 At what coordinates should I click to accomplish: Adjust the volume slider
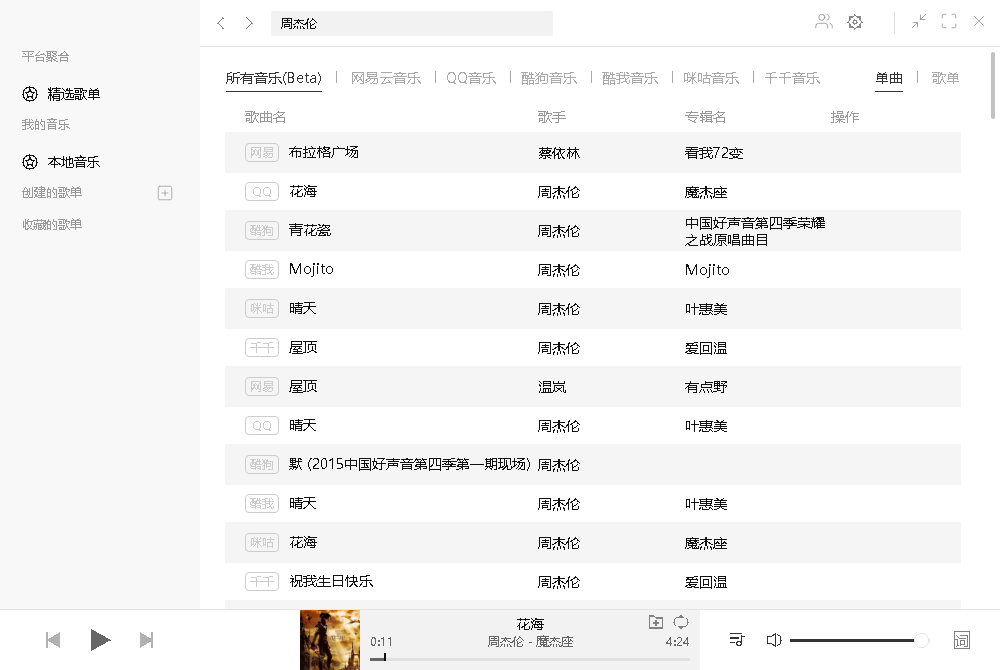[x=857, y=640]
